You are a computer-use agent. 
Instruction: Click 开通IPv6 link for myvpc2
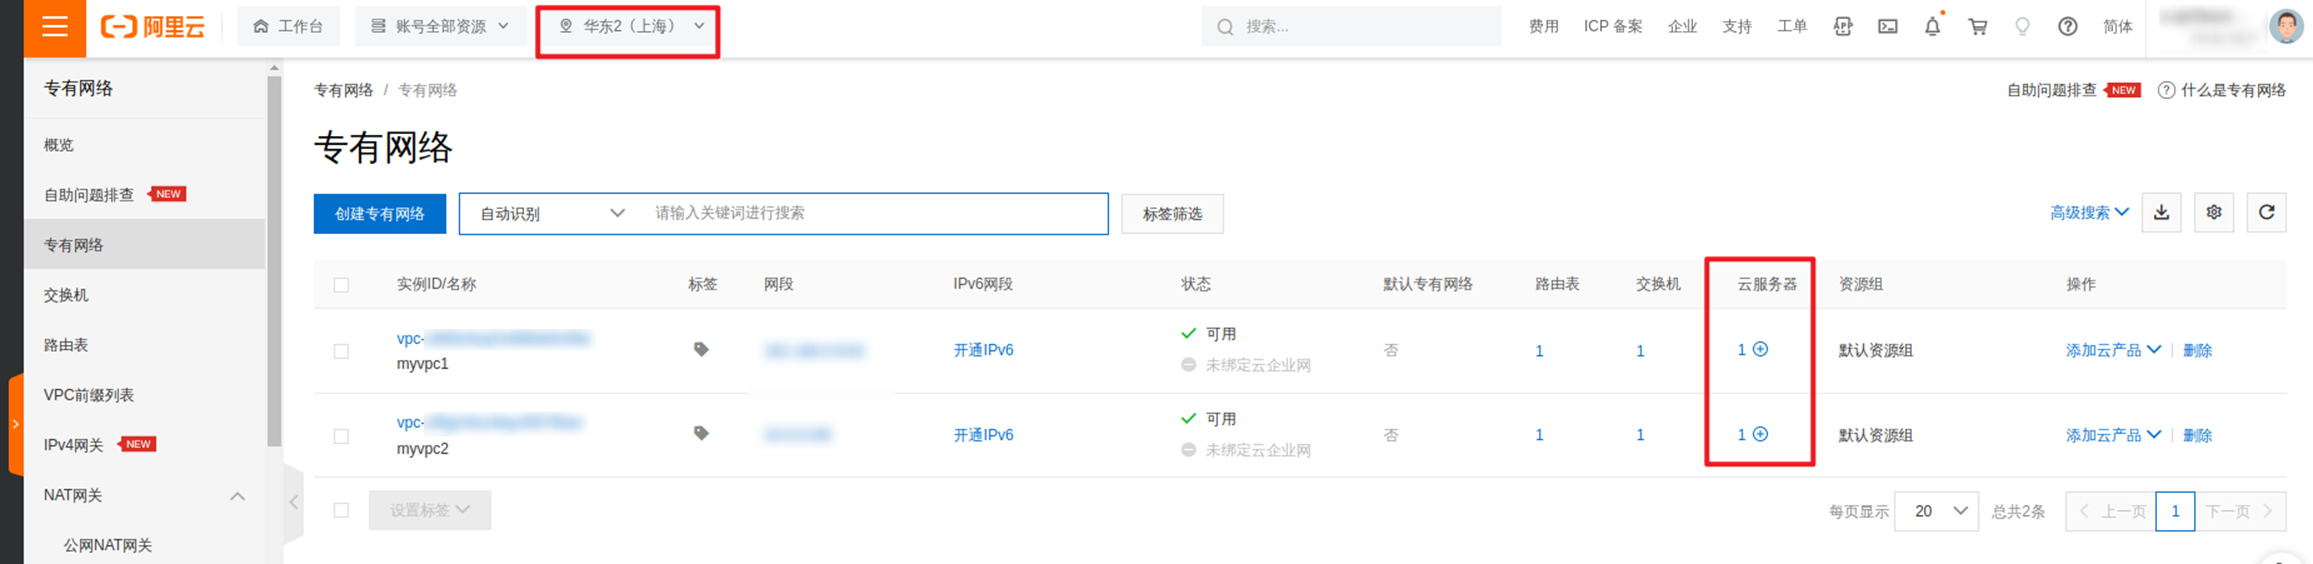tap(983, 435)
